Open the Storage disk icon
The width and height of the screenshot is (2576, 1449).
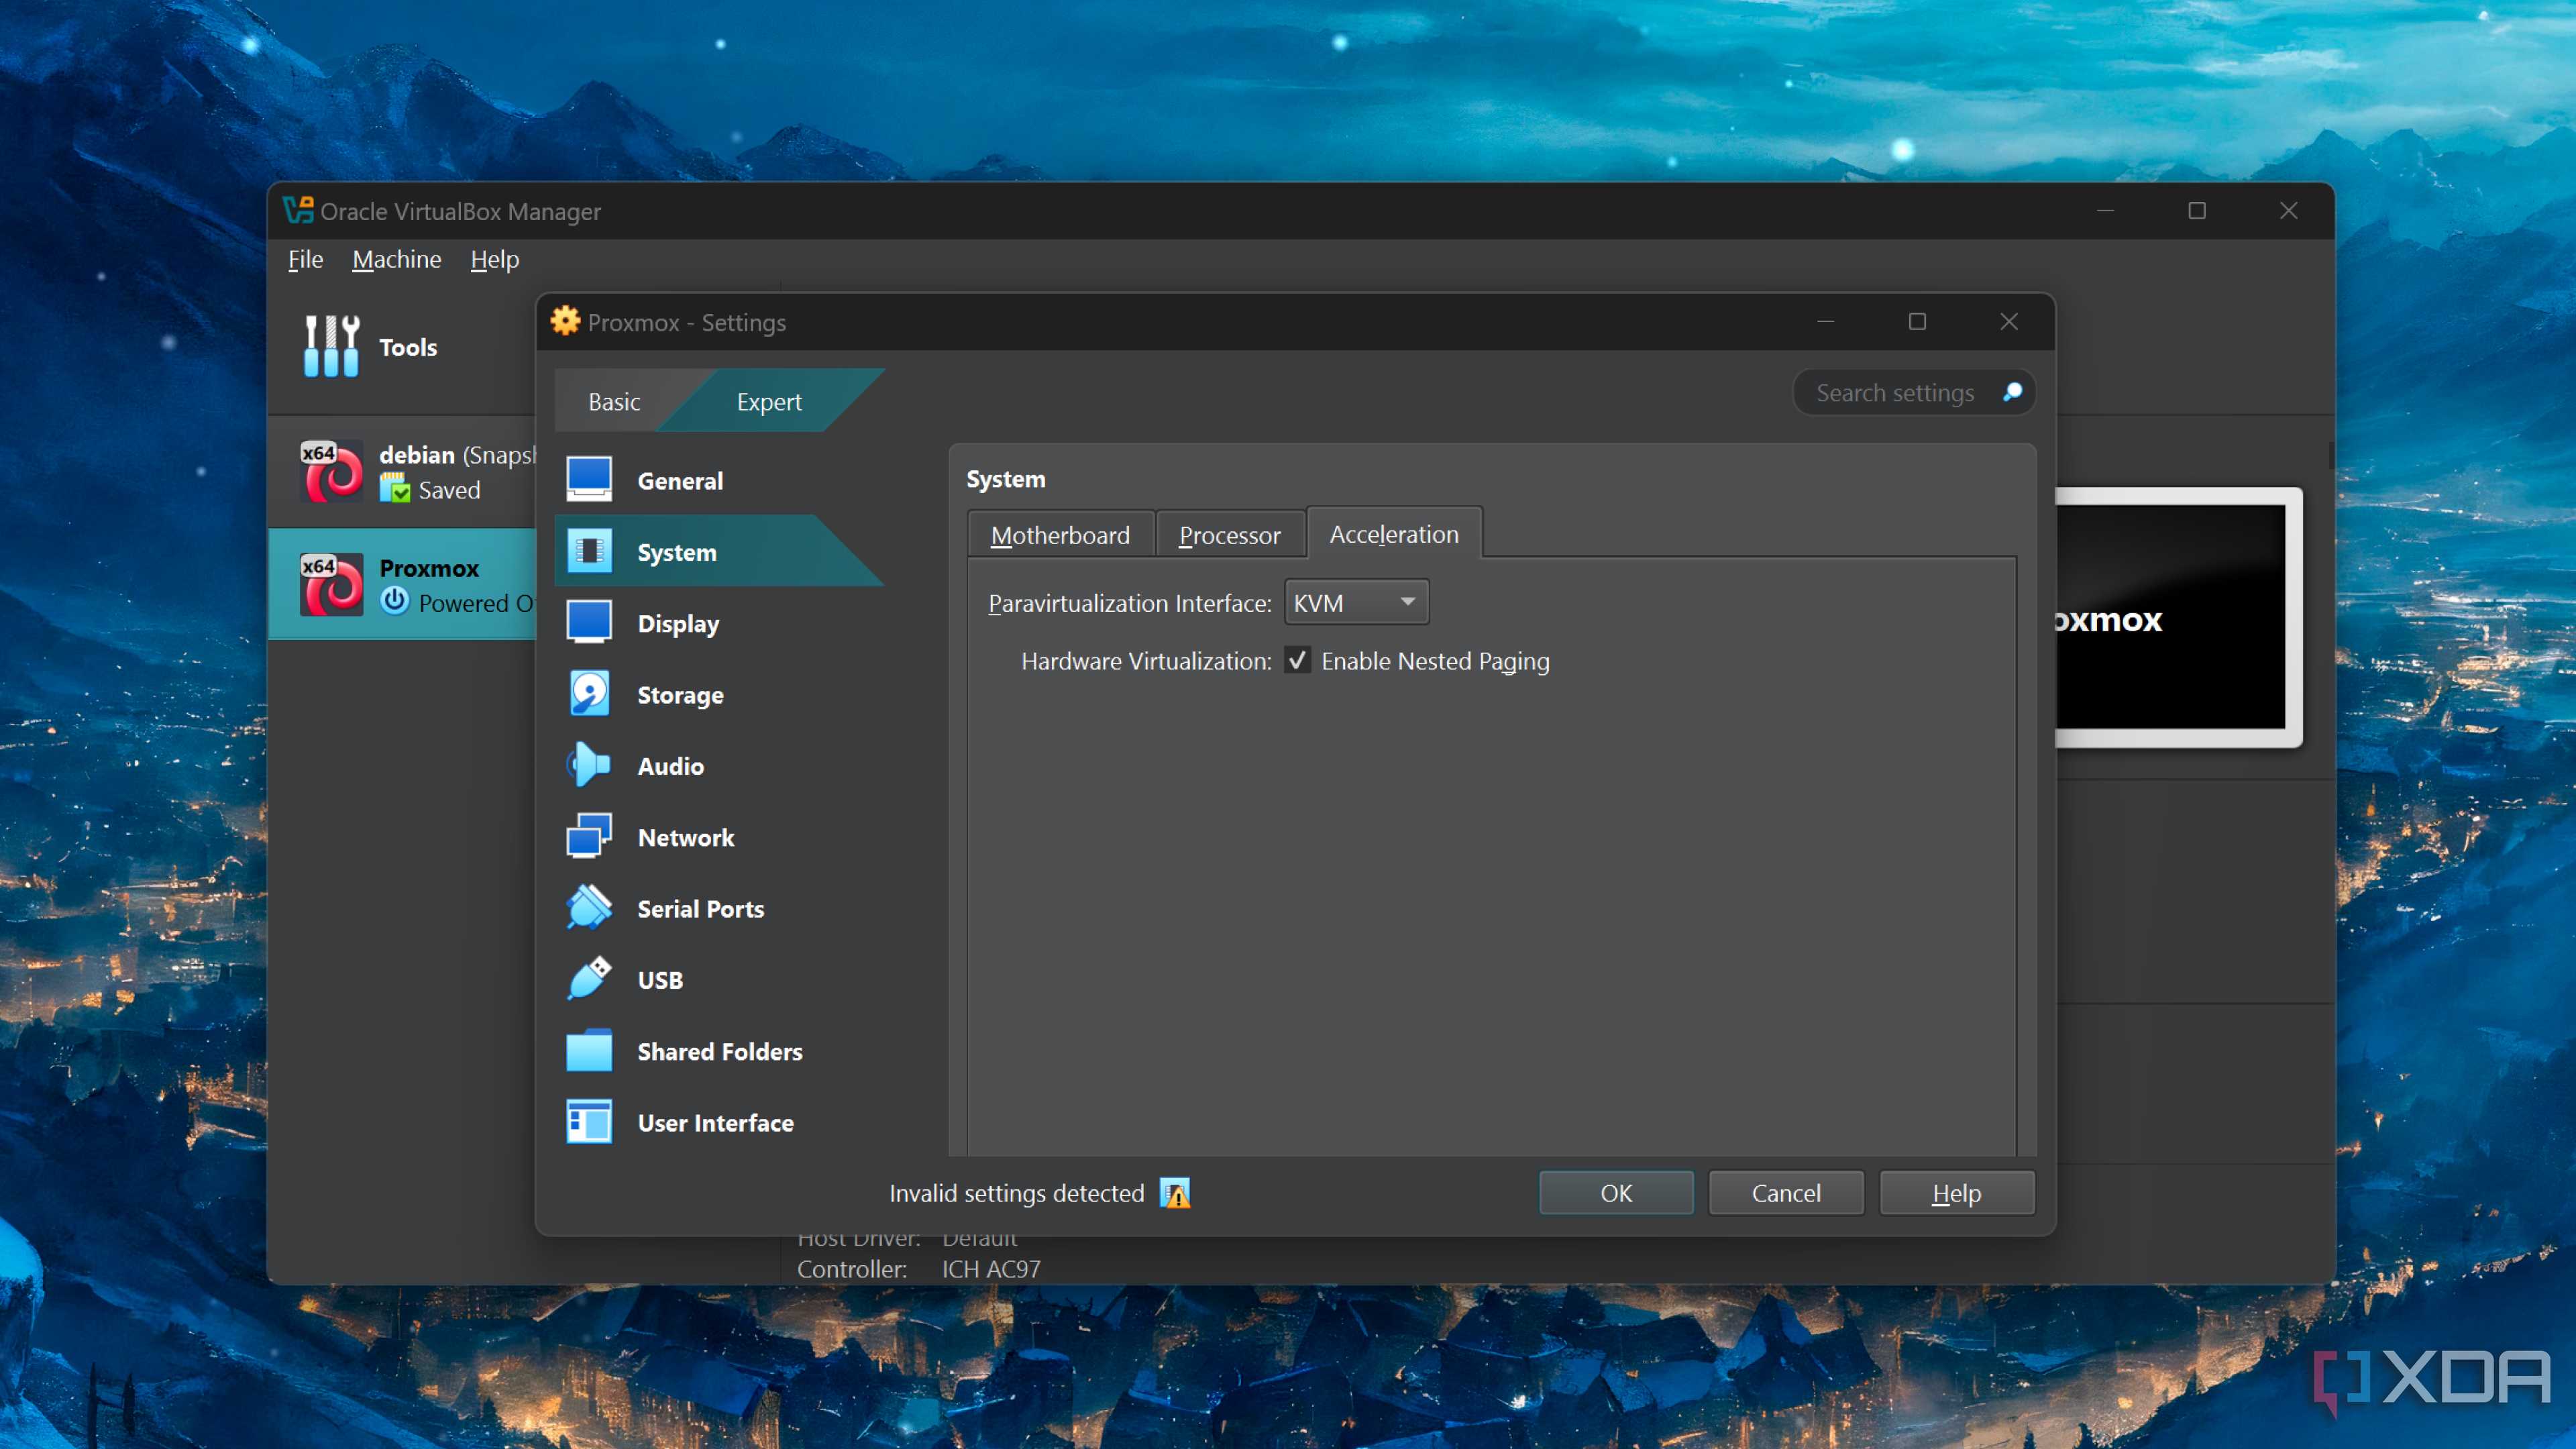[589, 694]
